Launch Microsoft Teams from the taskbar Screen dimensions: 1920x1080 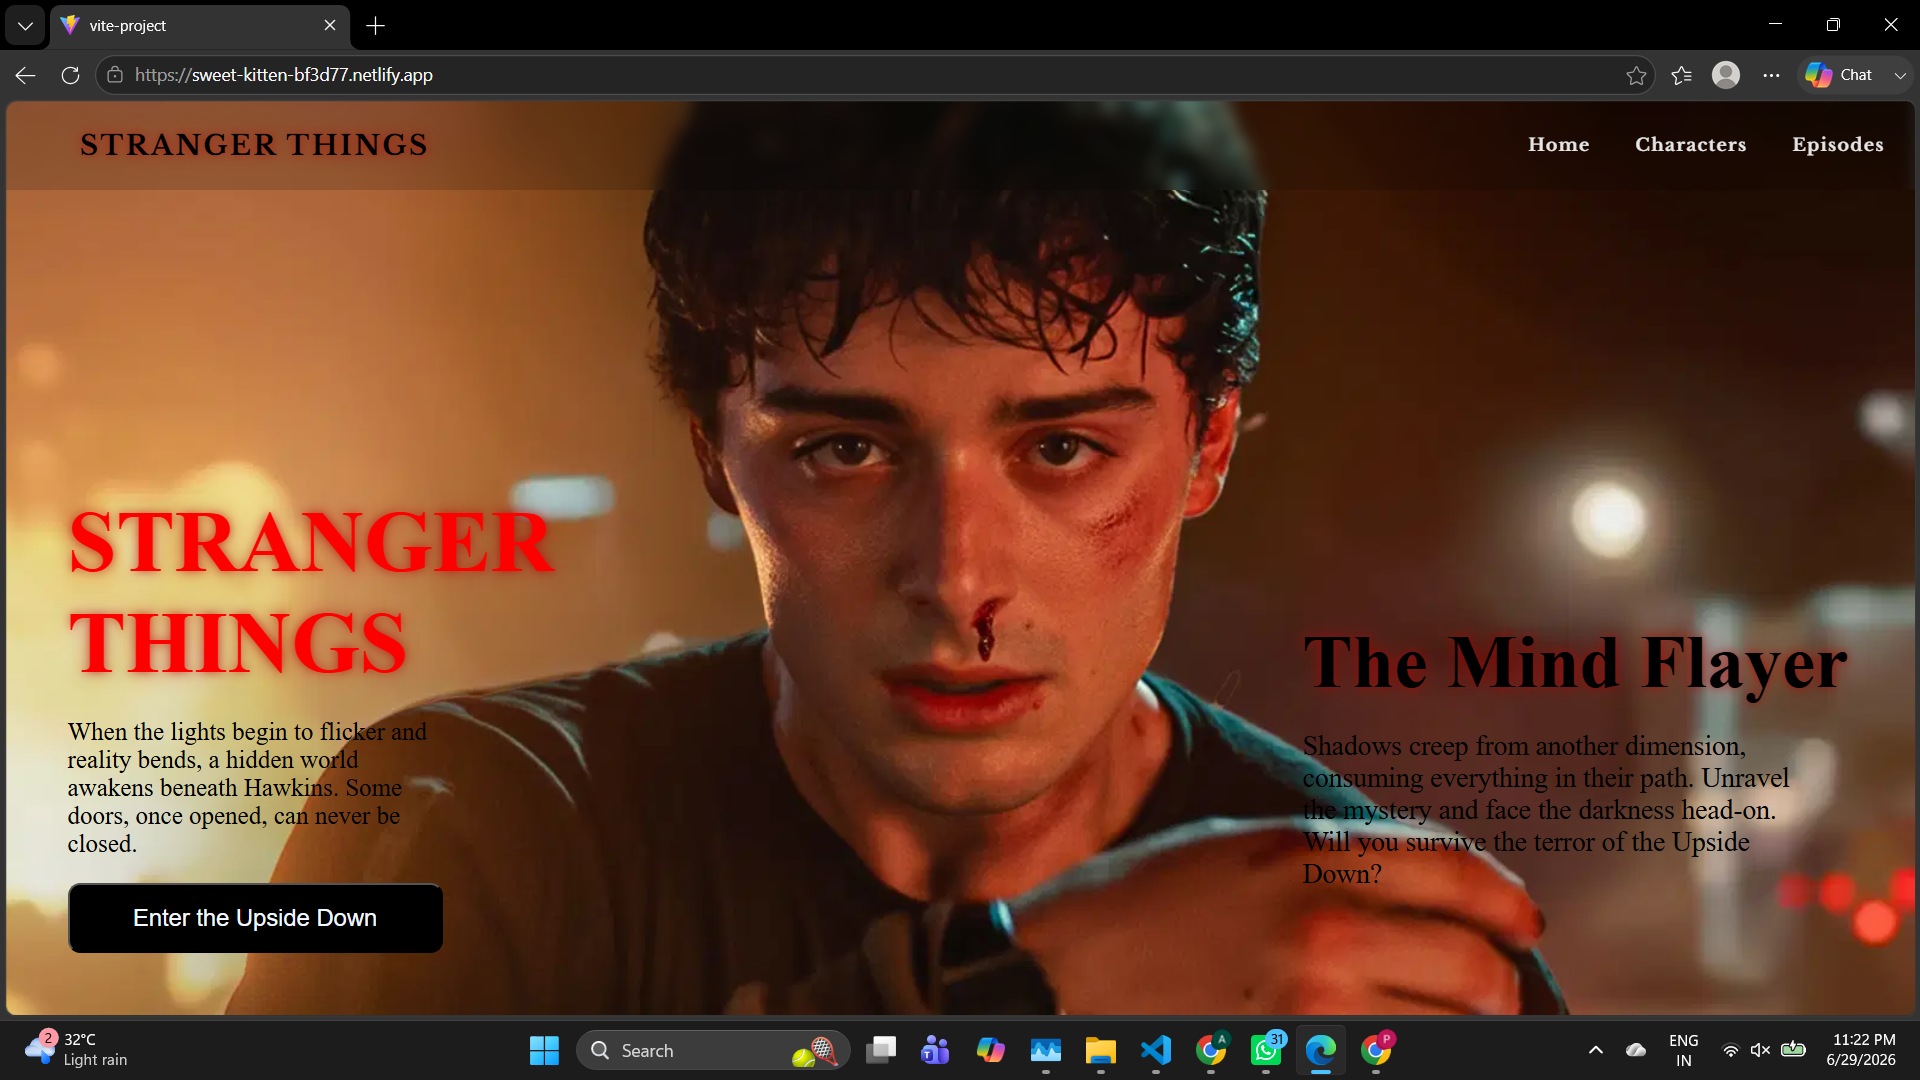(x=935, y=1051)
